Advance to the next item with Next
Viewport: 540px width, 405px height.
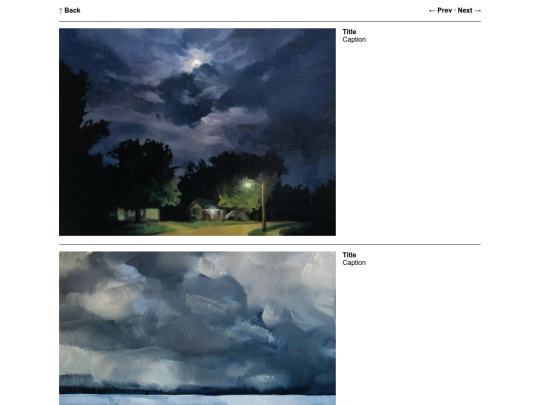pyautogui.click(x=465, y=10)
